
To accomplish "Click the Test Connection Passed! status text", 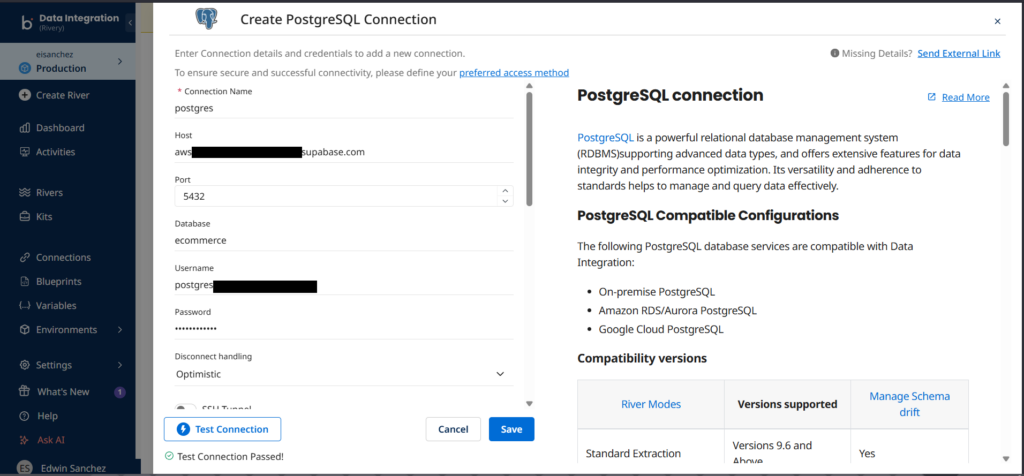I will tap(230, 456).
